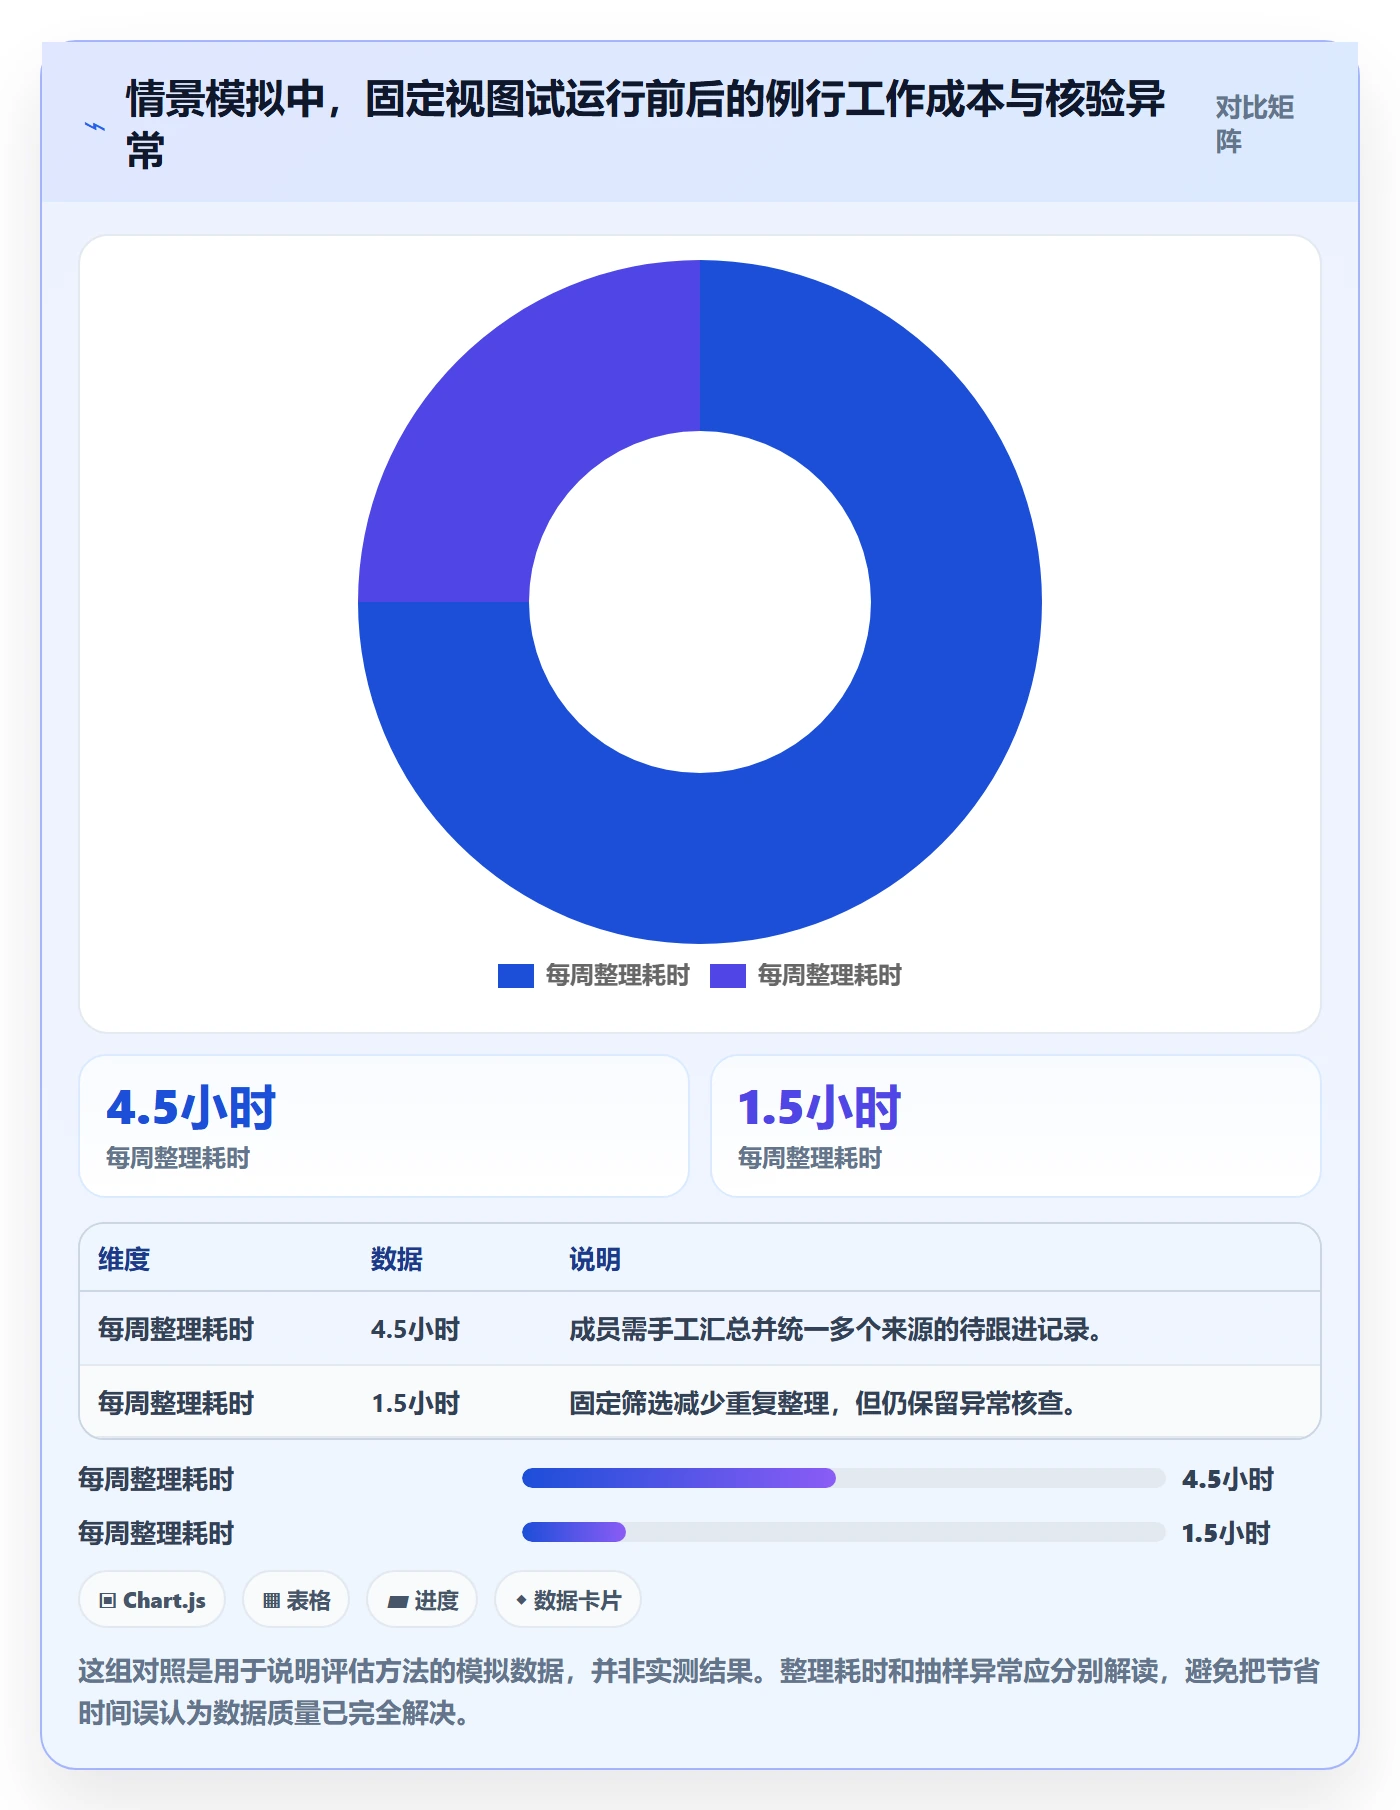Screen dimensions: 1400x1810
Task: Click the 1.5小时 cell in the table
Action: click(x=415, y=1403)
